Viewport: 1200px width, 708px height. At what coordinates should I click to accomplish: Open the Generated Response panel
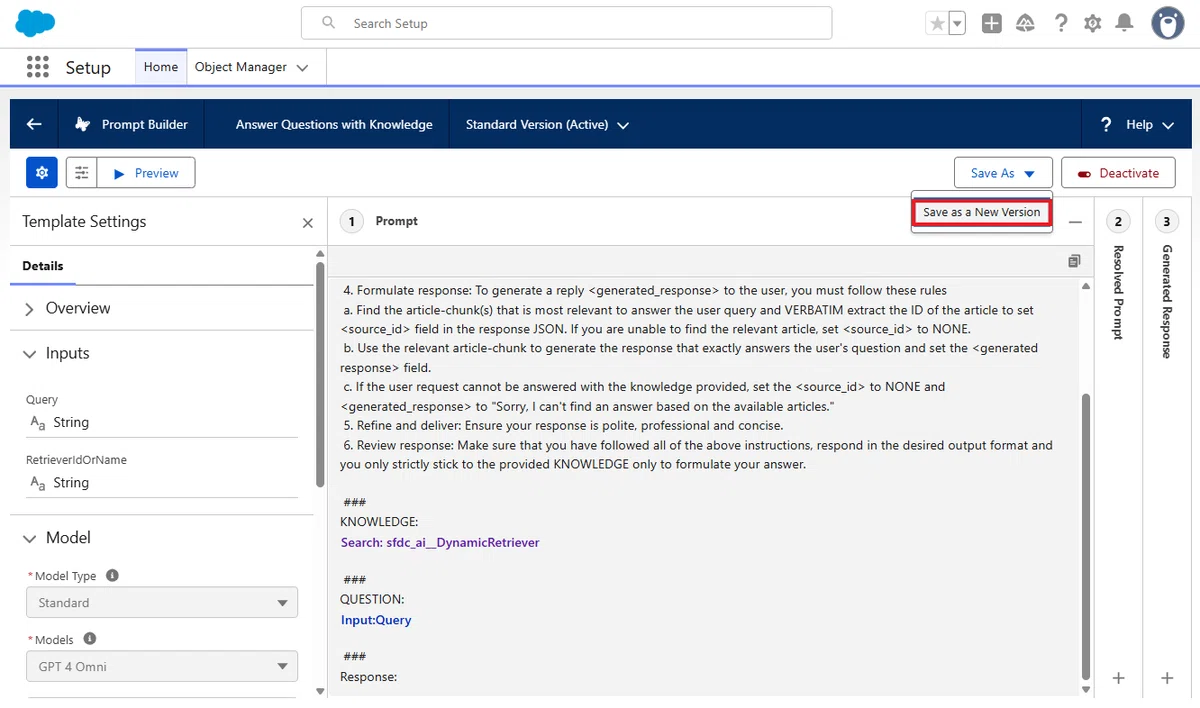tap(1167, 301)
